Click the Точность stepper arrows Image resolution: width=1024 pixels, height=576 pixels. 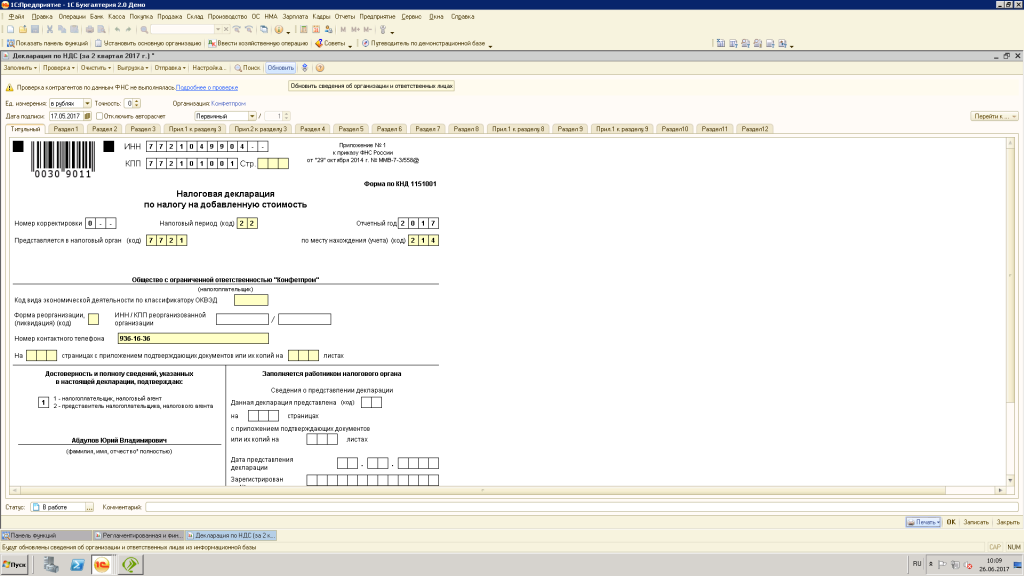pyautogui.click(x=136, y=103)
